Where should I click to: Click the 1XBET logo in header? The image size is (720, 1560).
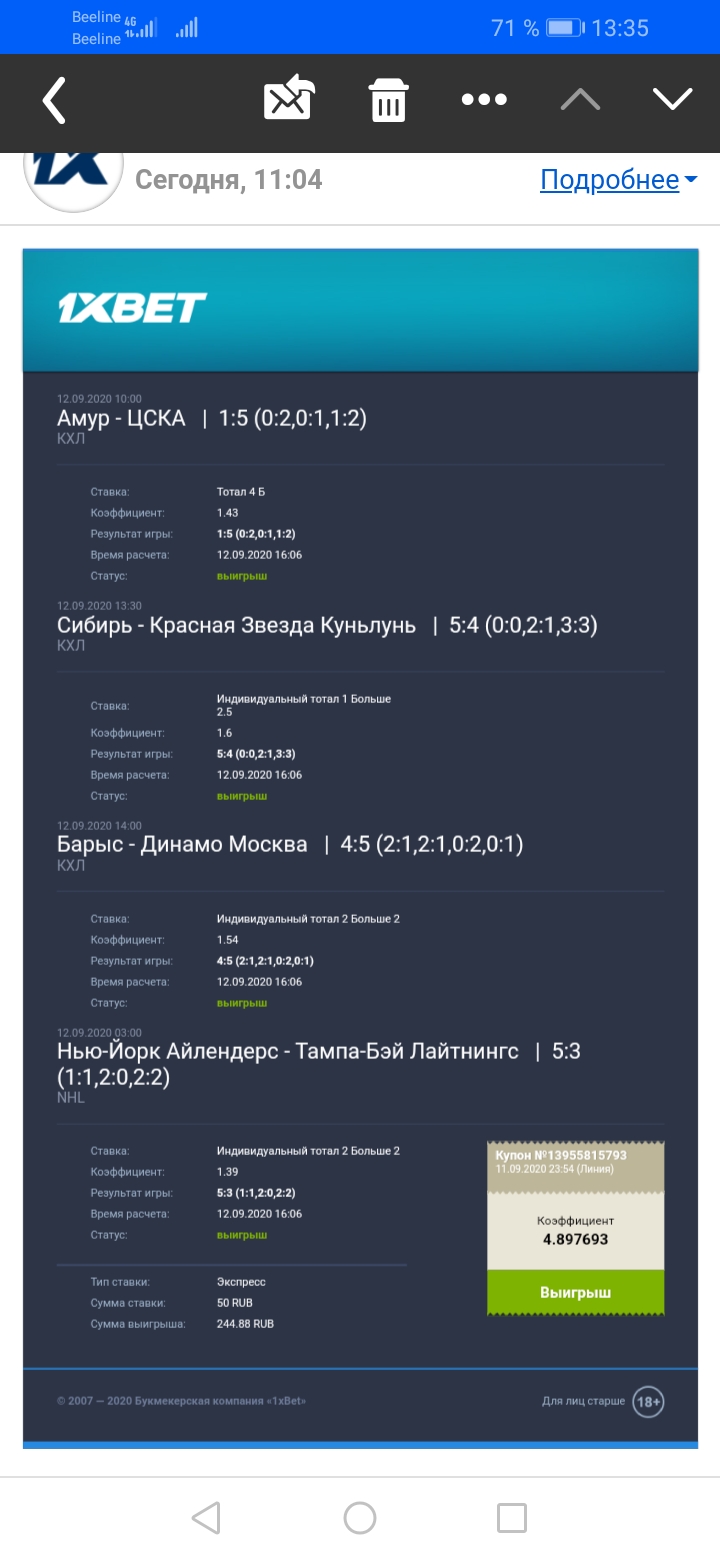pyautogui.click(x=132, y=308)
